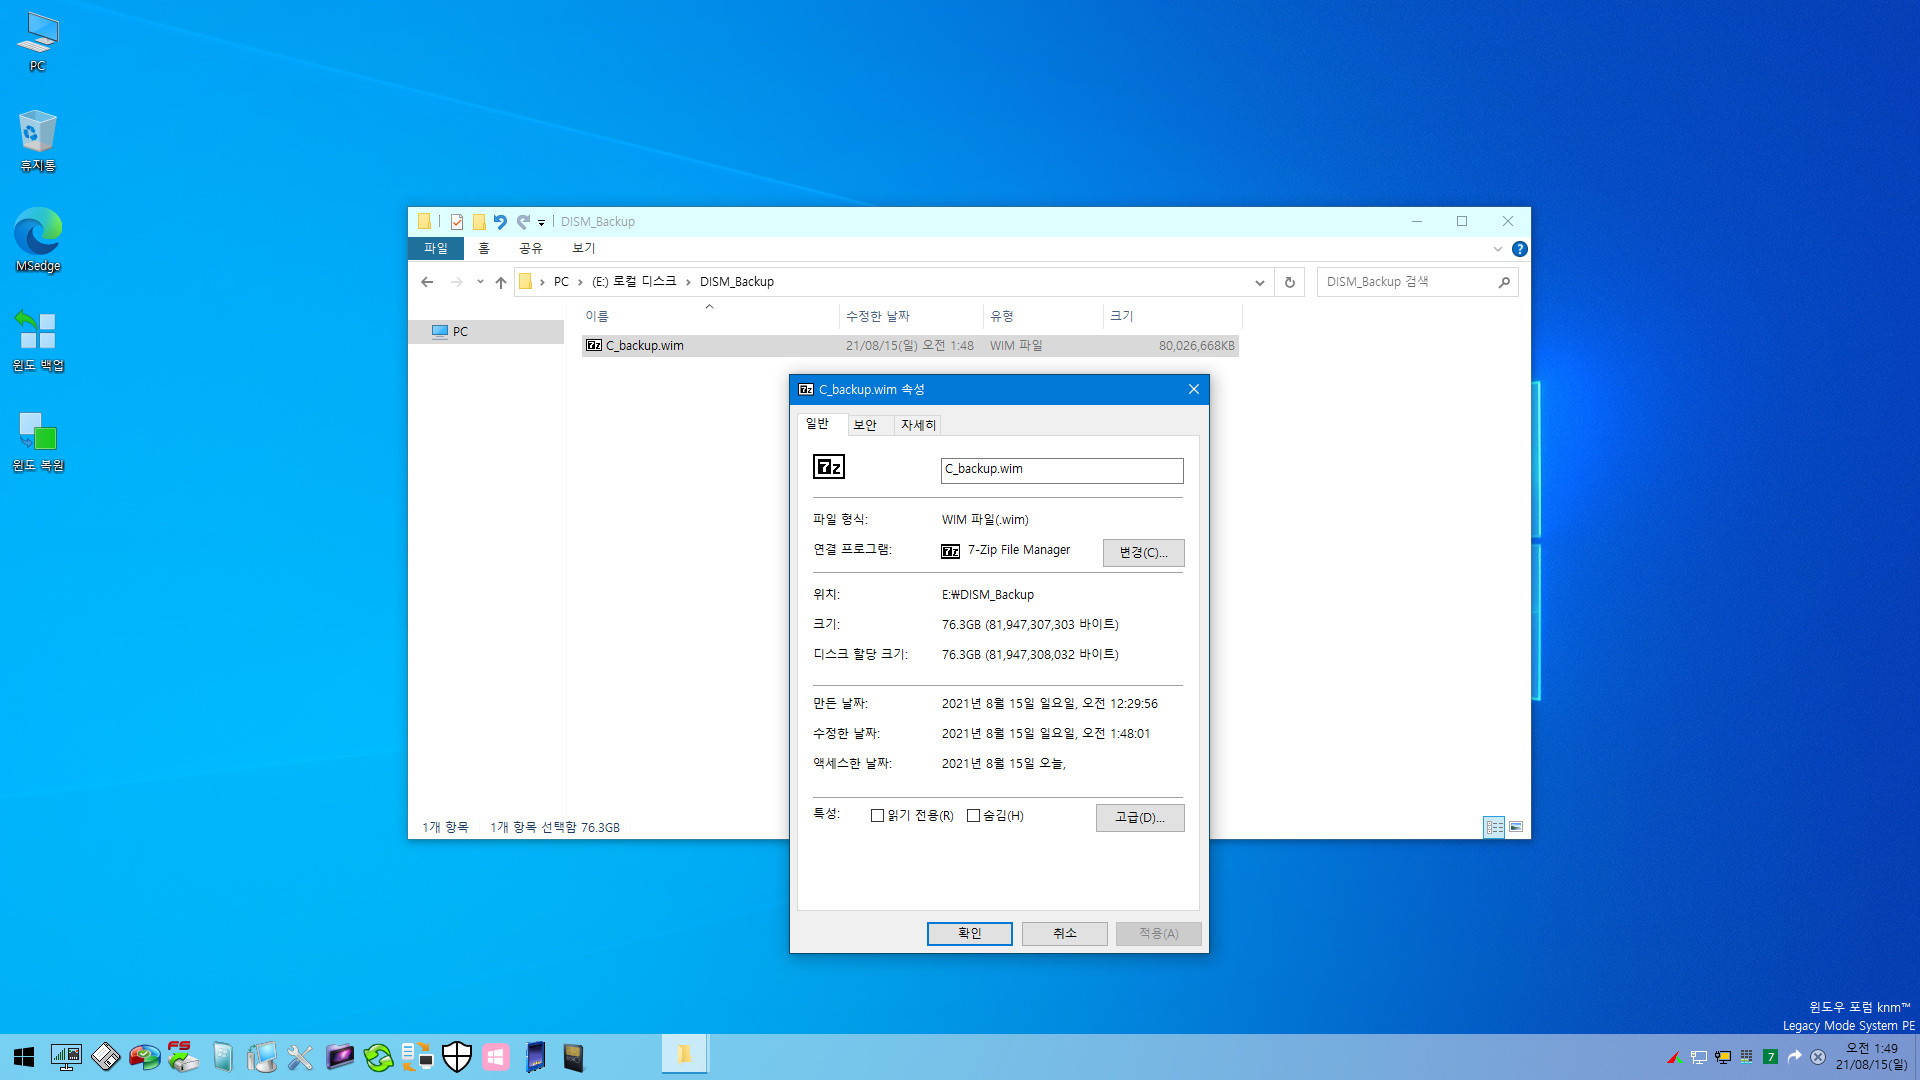Open the 공유 ribbon tab

pyautogui.click(x=531, y=248)
